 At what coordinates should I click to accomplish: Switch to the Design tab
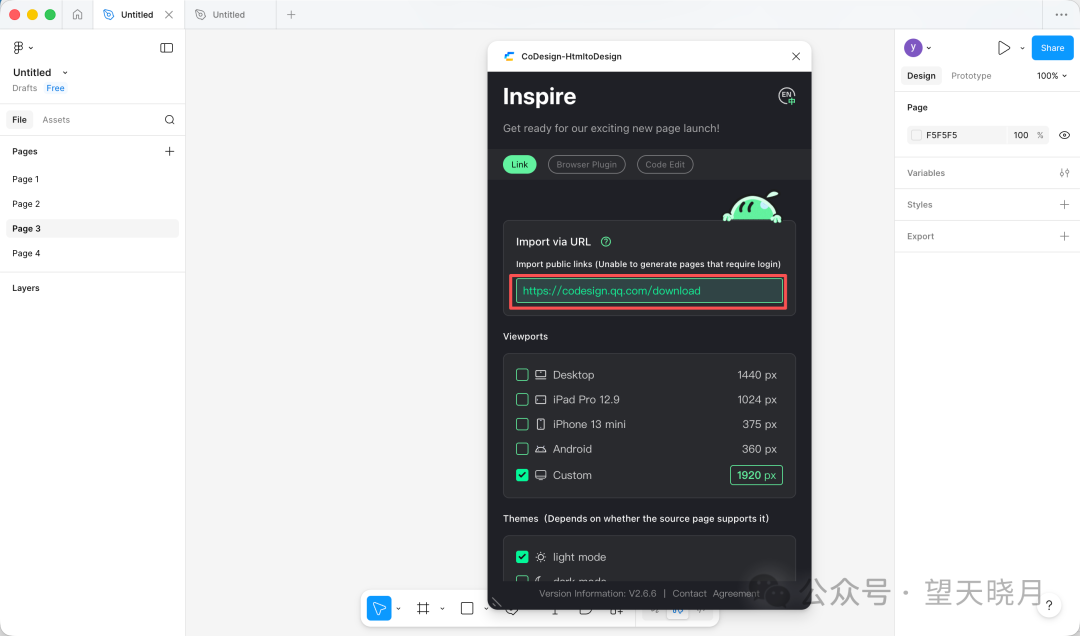[921, 76]
